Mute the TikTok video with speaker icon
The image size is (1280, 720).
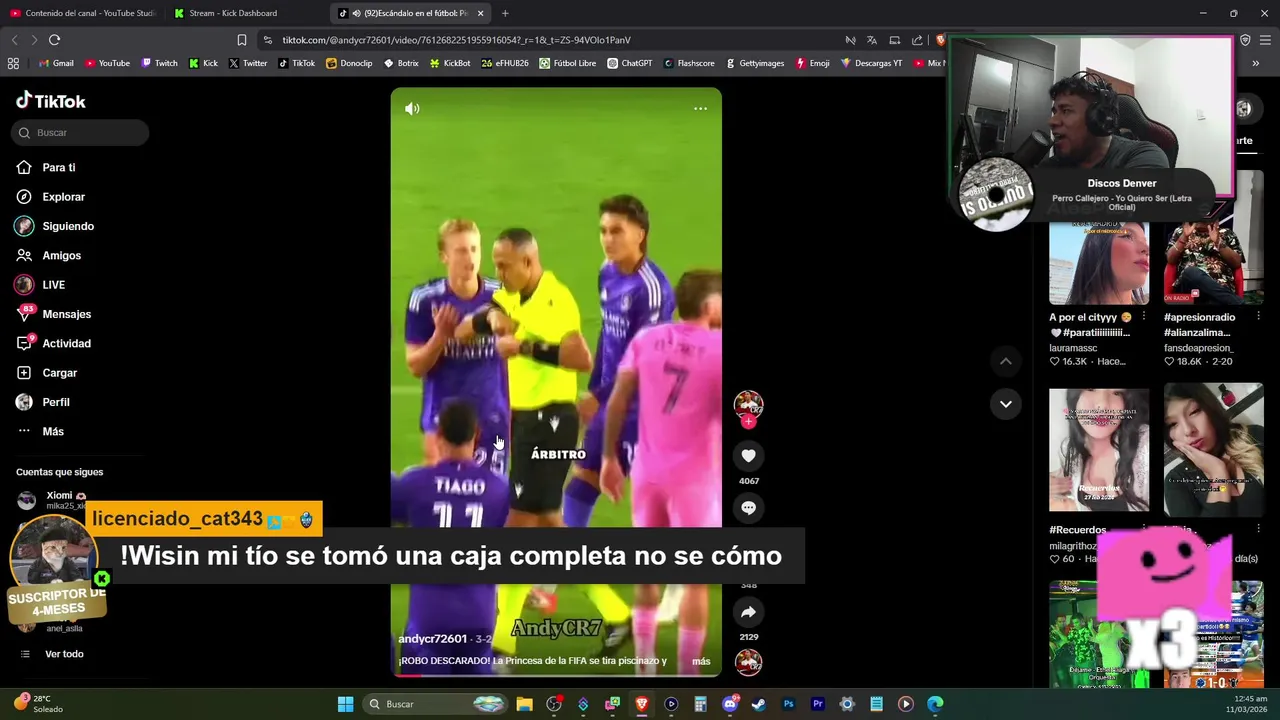click(412, 108)
